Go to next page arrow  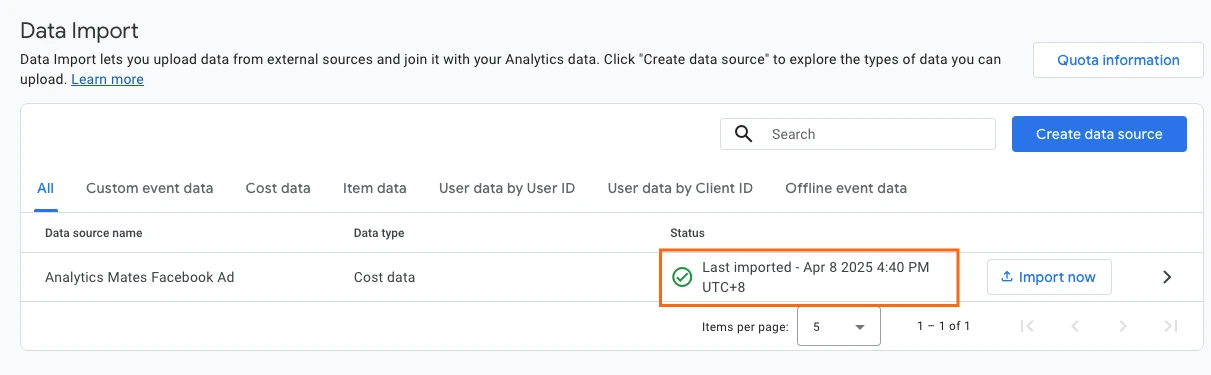(x=1123, y=326)
